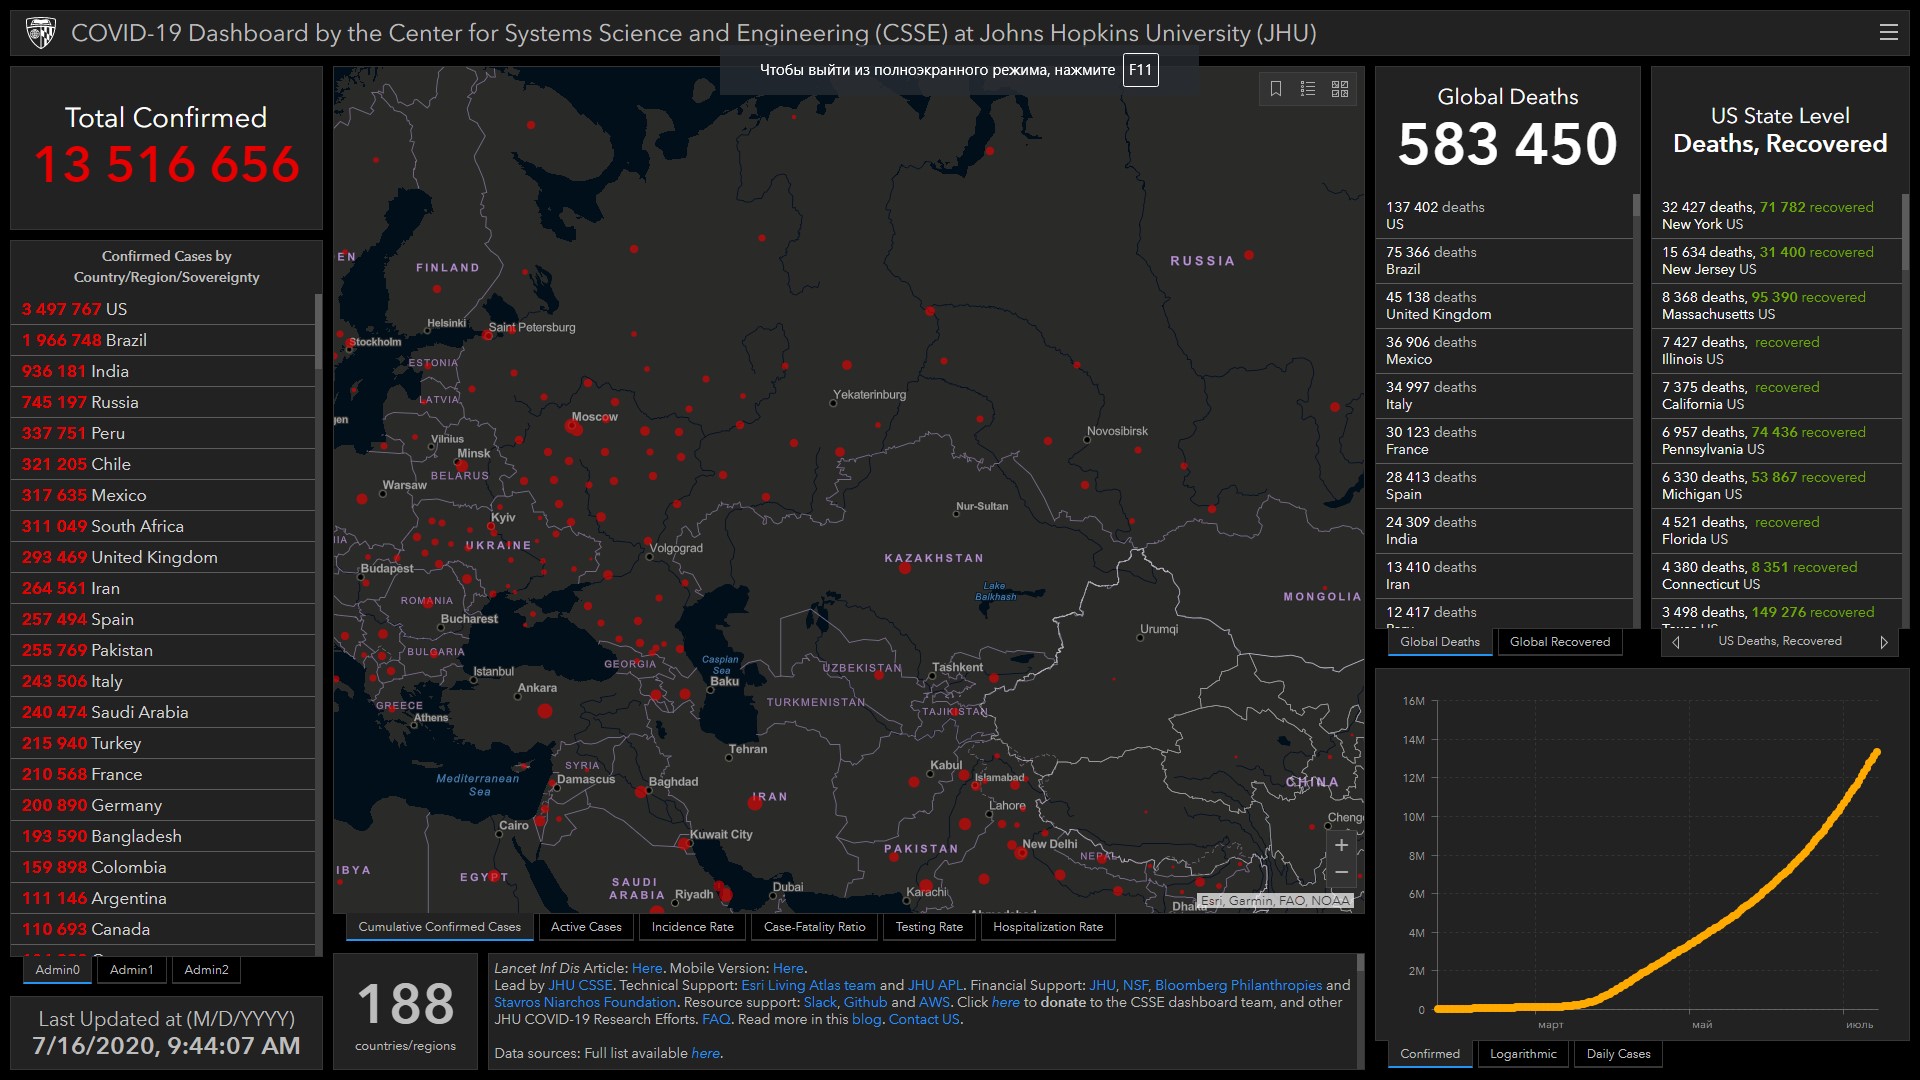Open the map legend icon
Viewport: 1920px width, 1080px height.
pyautogui.click(x=1308, y=89)
